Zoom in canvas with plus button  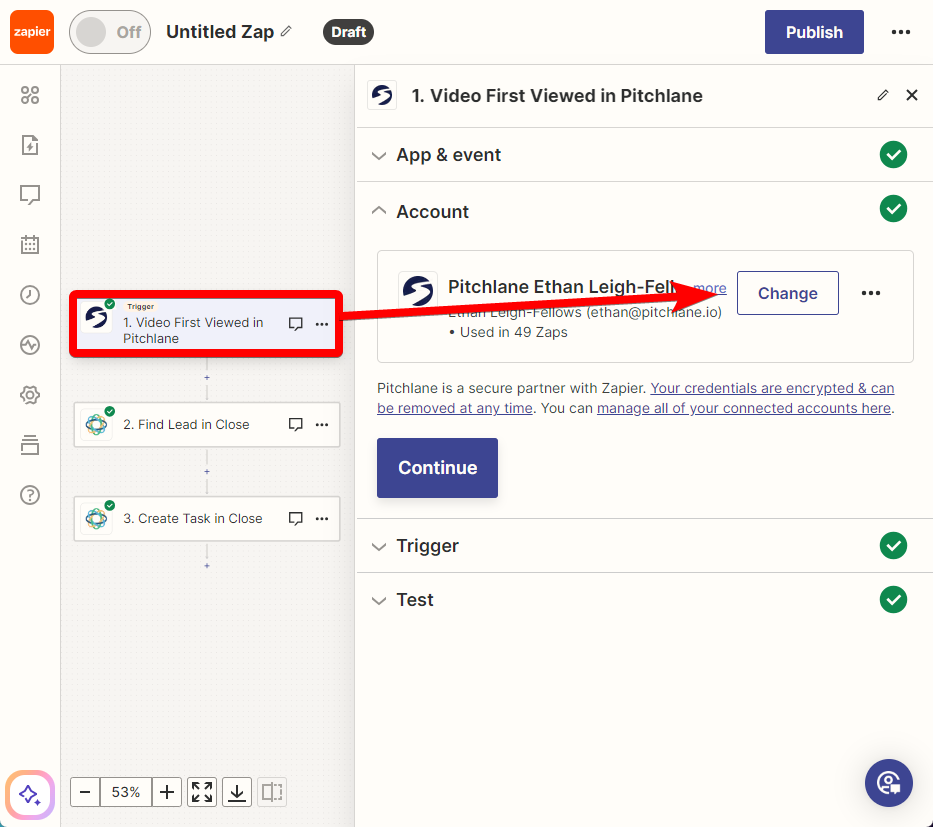click(x=167, y=792)
